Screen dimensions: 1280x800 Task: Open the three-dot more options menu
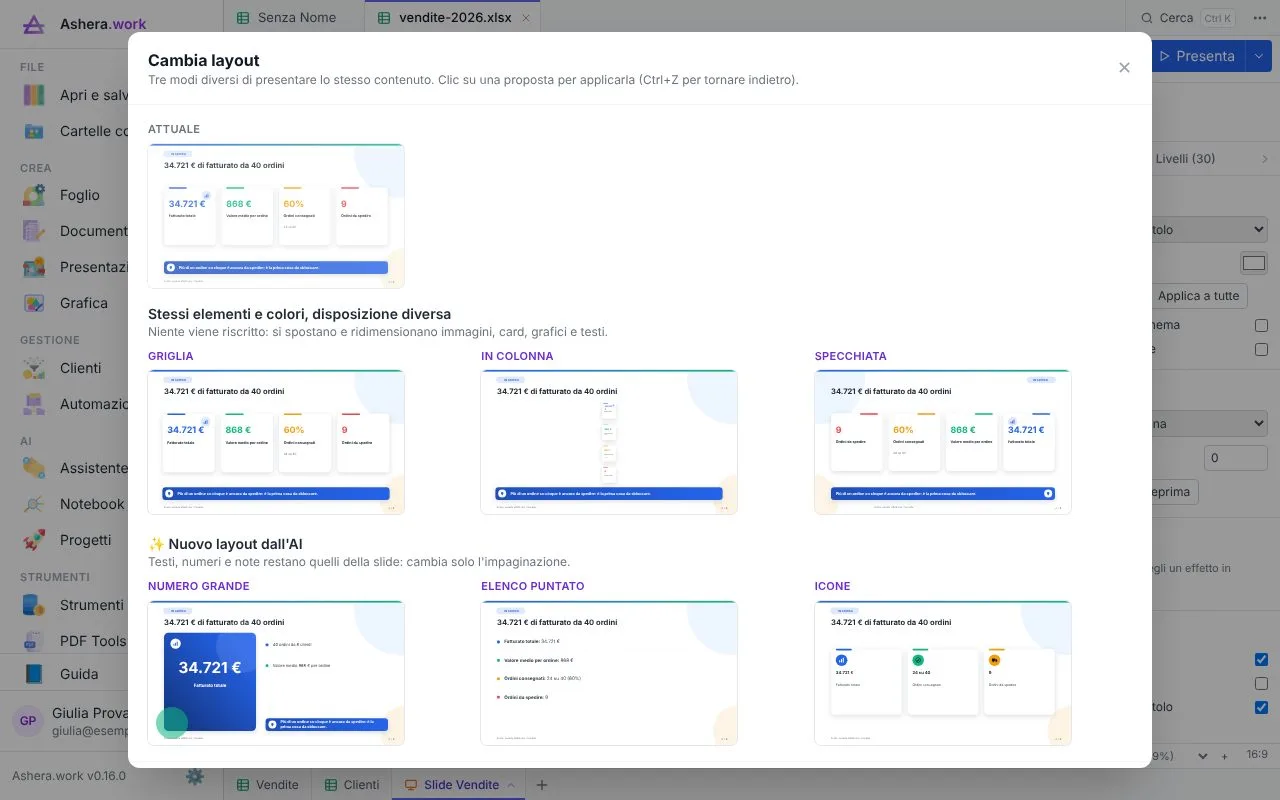click(1259, 18)
